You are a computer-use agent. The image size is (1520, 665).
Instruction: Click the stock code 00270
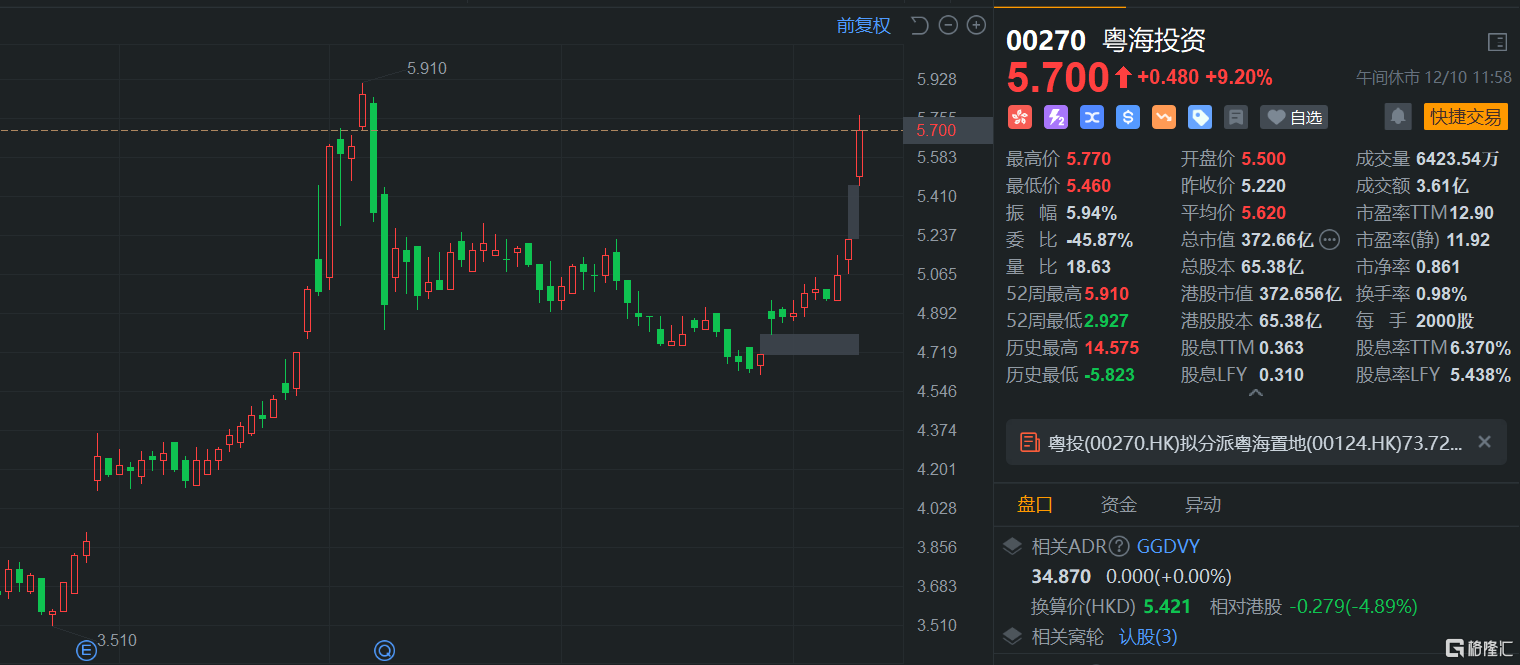coord(1045,40)
